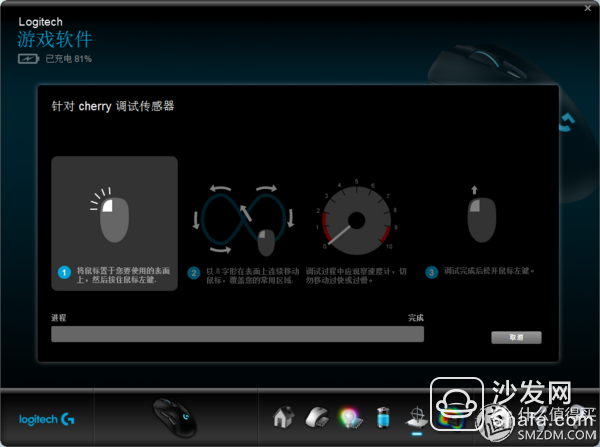Image resolution: width=600 pixels, height=447 pixels.
Task: Click the figure-eight movement diagram
Action: [244, 220]
